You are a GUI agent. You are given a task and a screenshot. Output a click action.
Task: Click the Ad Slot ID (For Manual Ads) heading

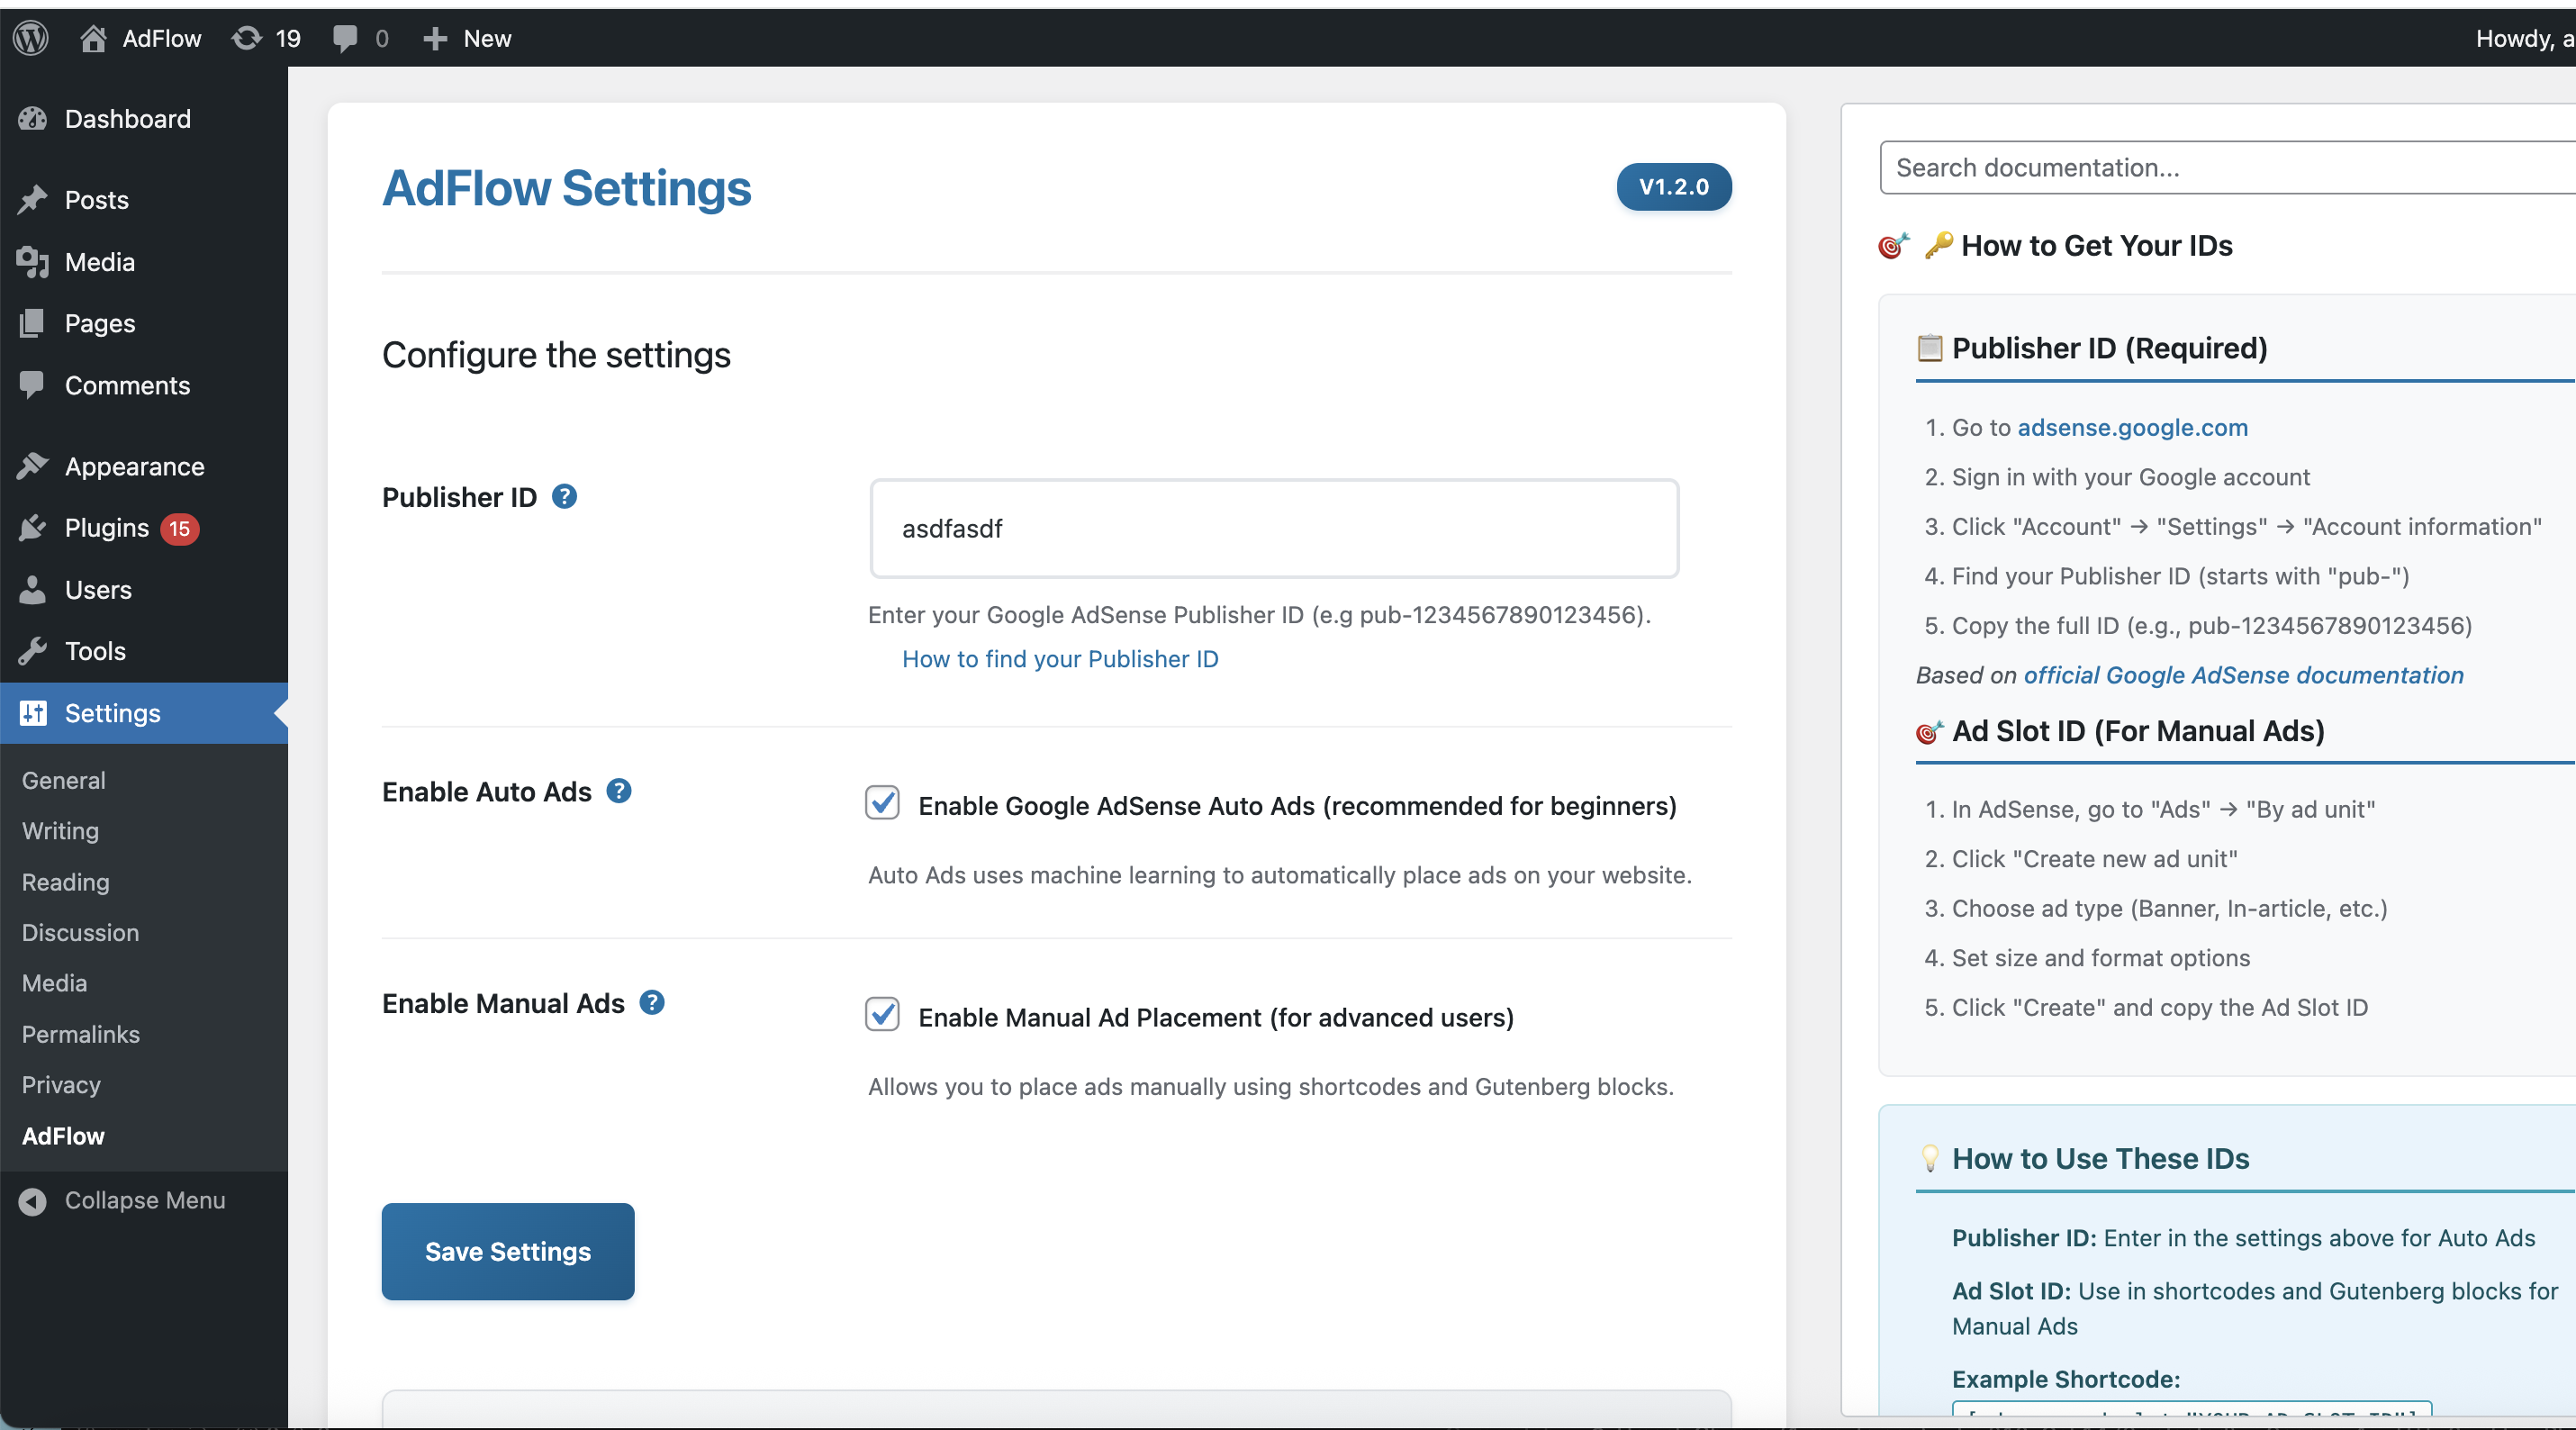click(x=2138, y=731)
